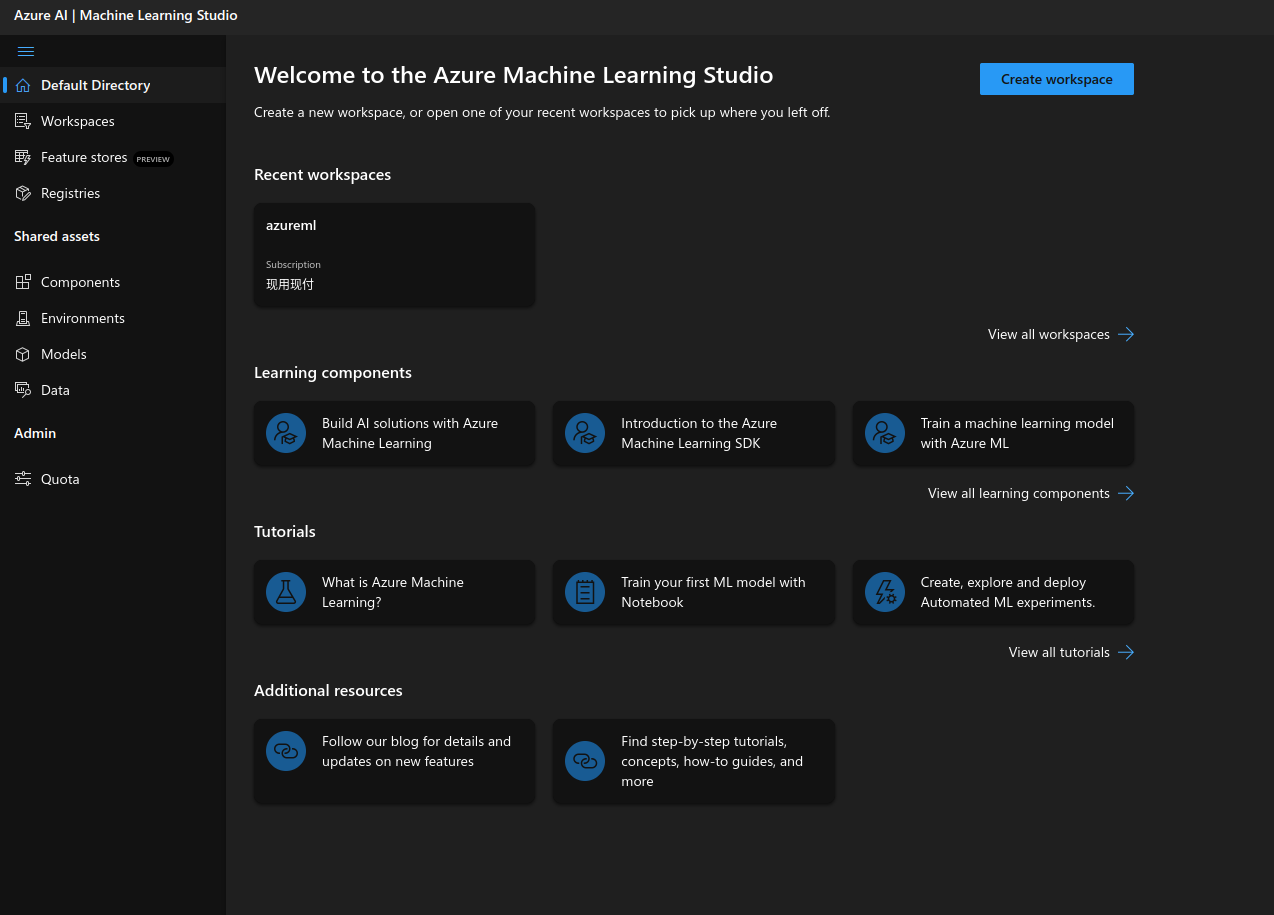Click the Models icon in sidebar

point(23,354)
